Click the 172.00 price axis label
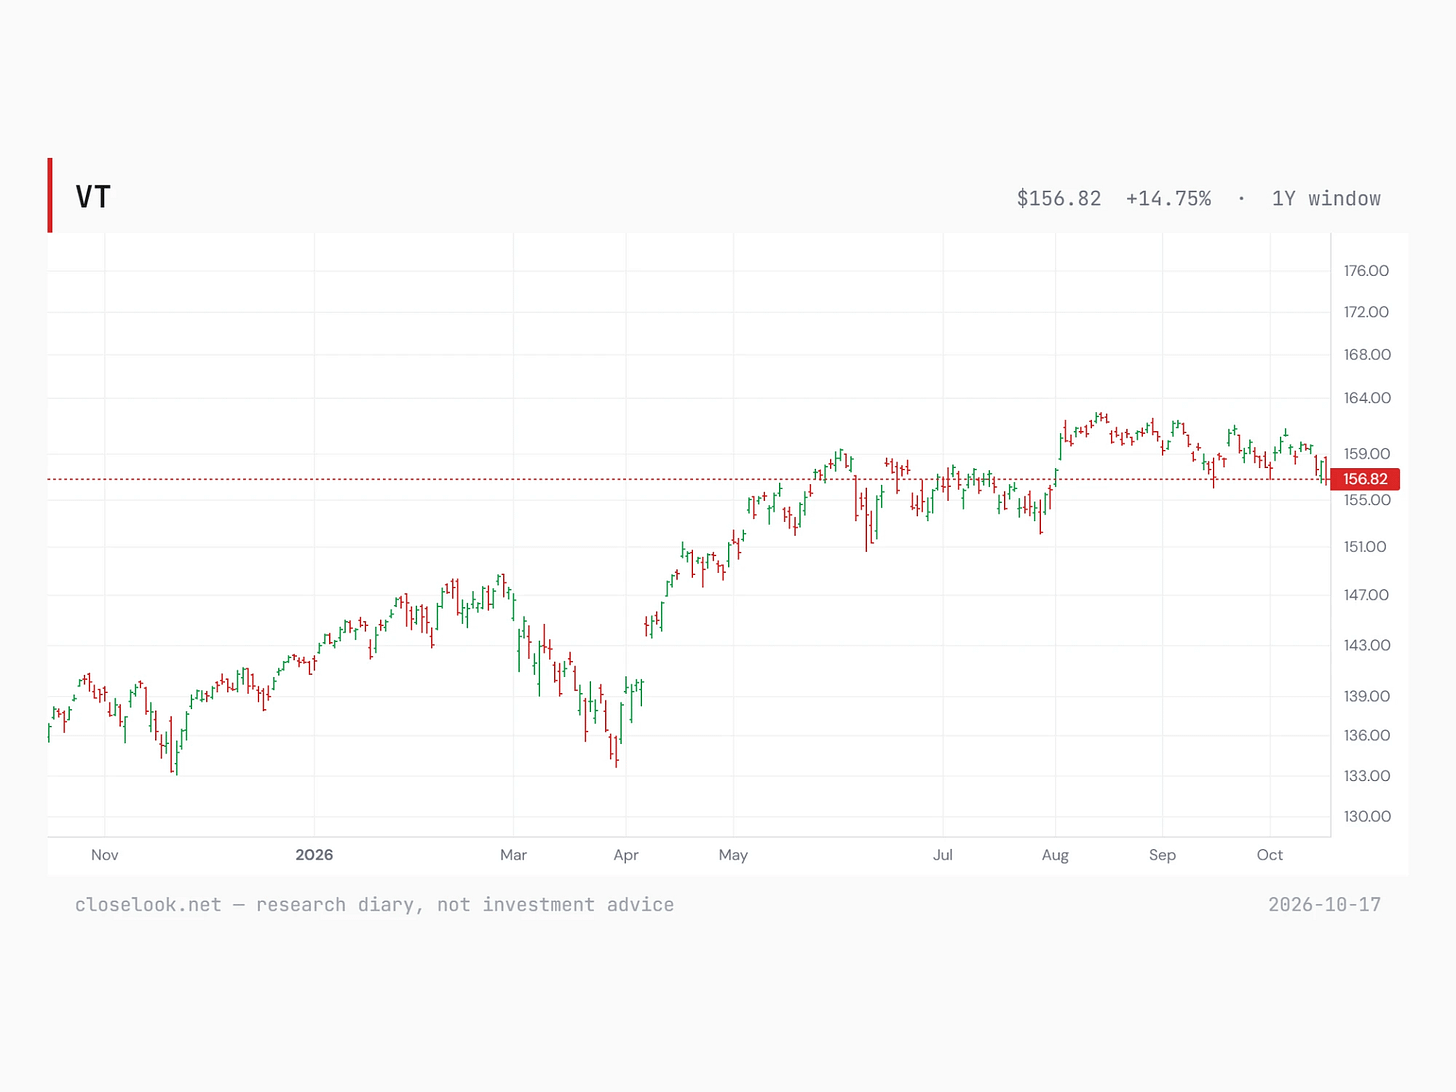The width and height of the screenshot is (1456, 1092). 1366,312
